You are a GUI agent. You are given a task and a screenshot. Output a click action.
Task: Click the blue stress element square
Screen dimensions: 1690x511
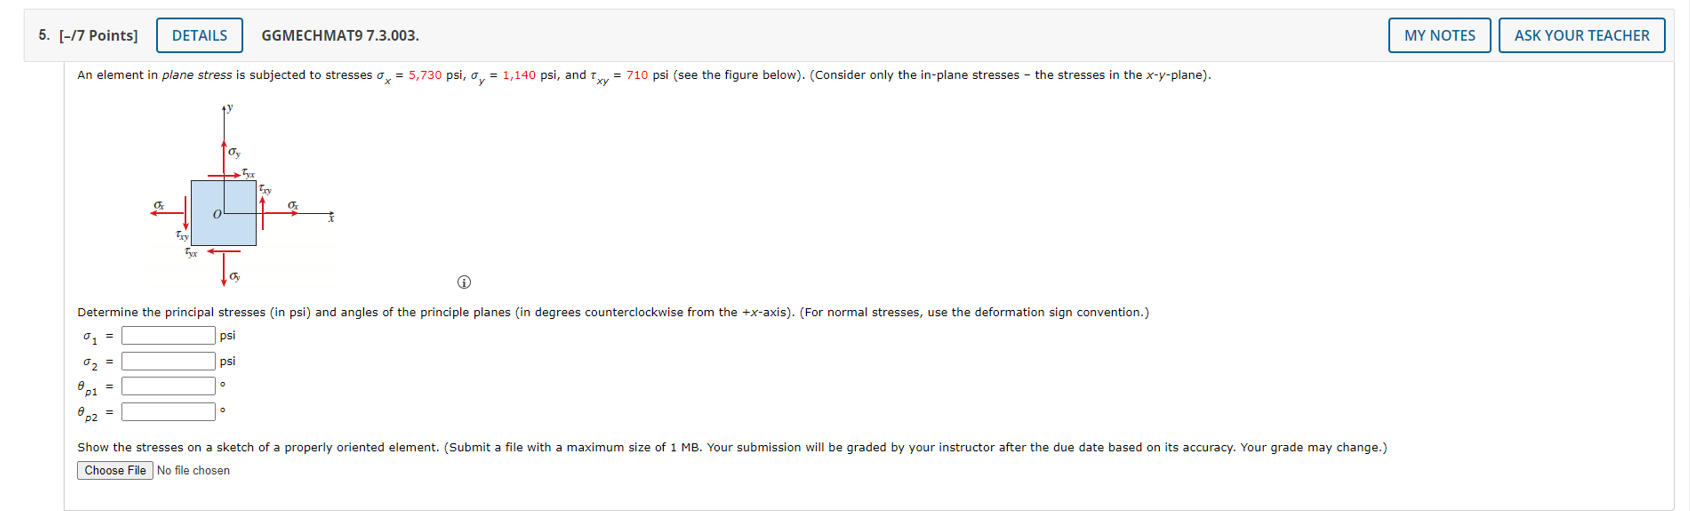224,213
